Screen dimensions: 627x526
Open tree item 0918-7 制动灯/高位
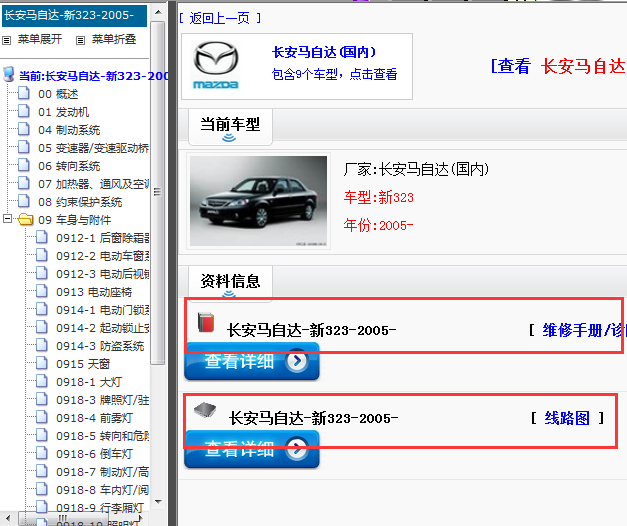pyautogui.click(x=103, y=472)
